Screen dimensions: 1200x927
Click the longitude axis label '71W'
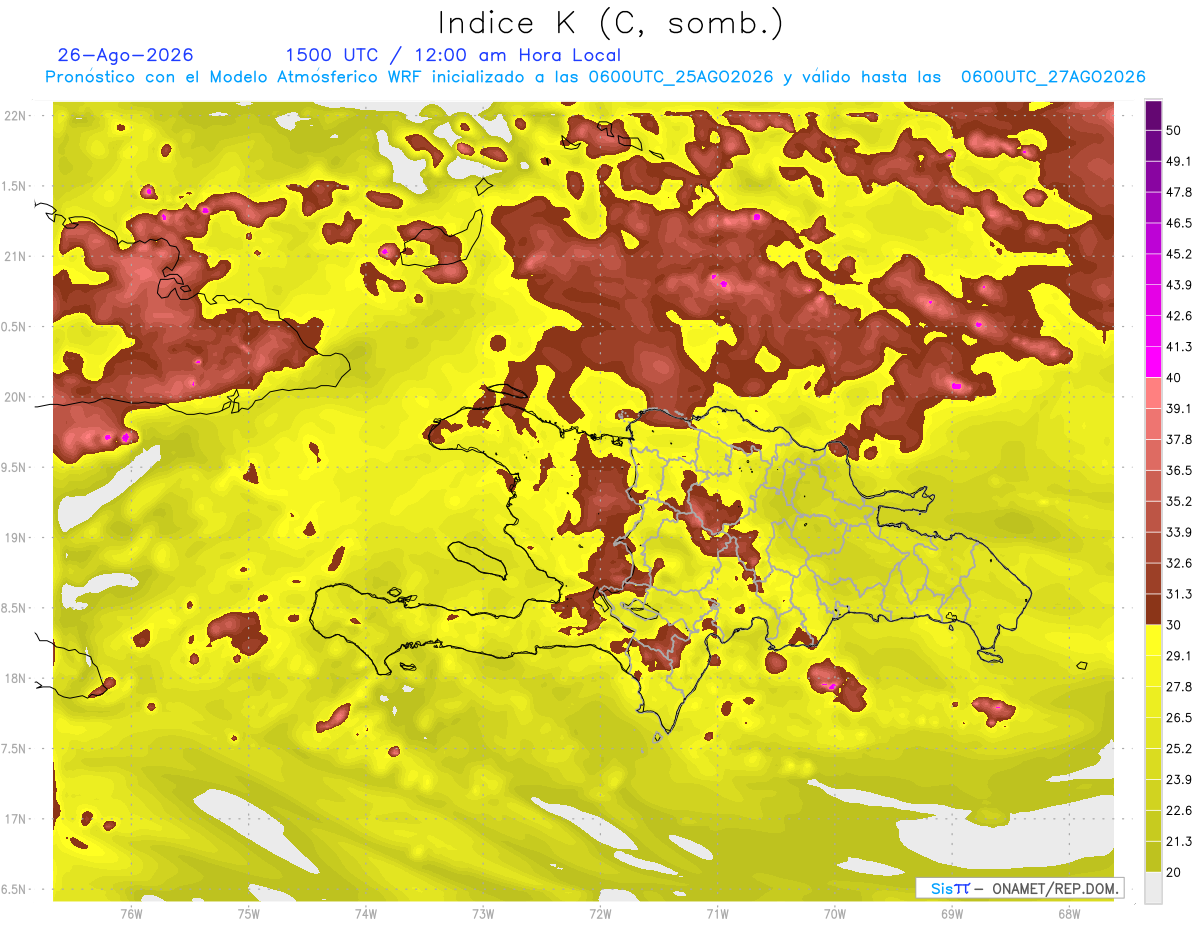pyautogui.click(x=717, y=913)
